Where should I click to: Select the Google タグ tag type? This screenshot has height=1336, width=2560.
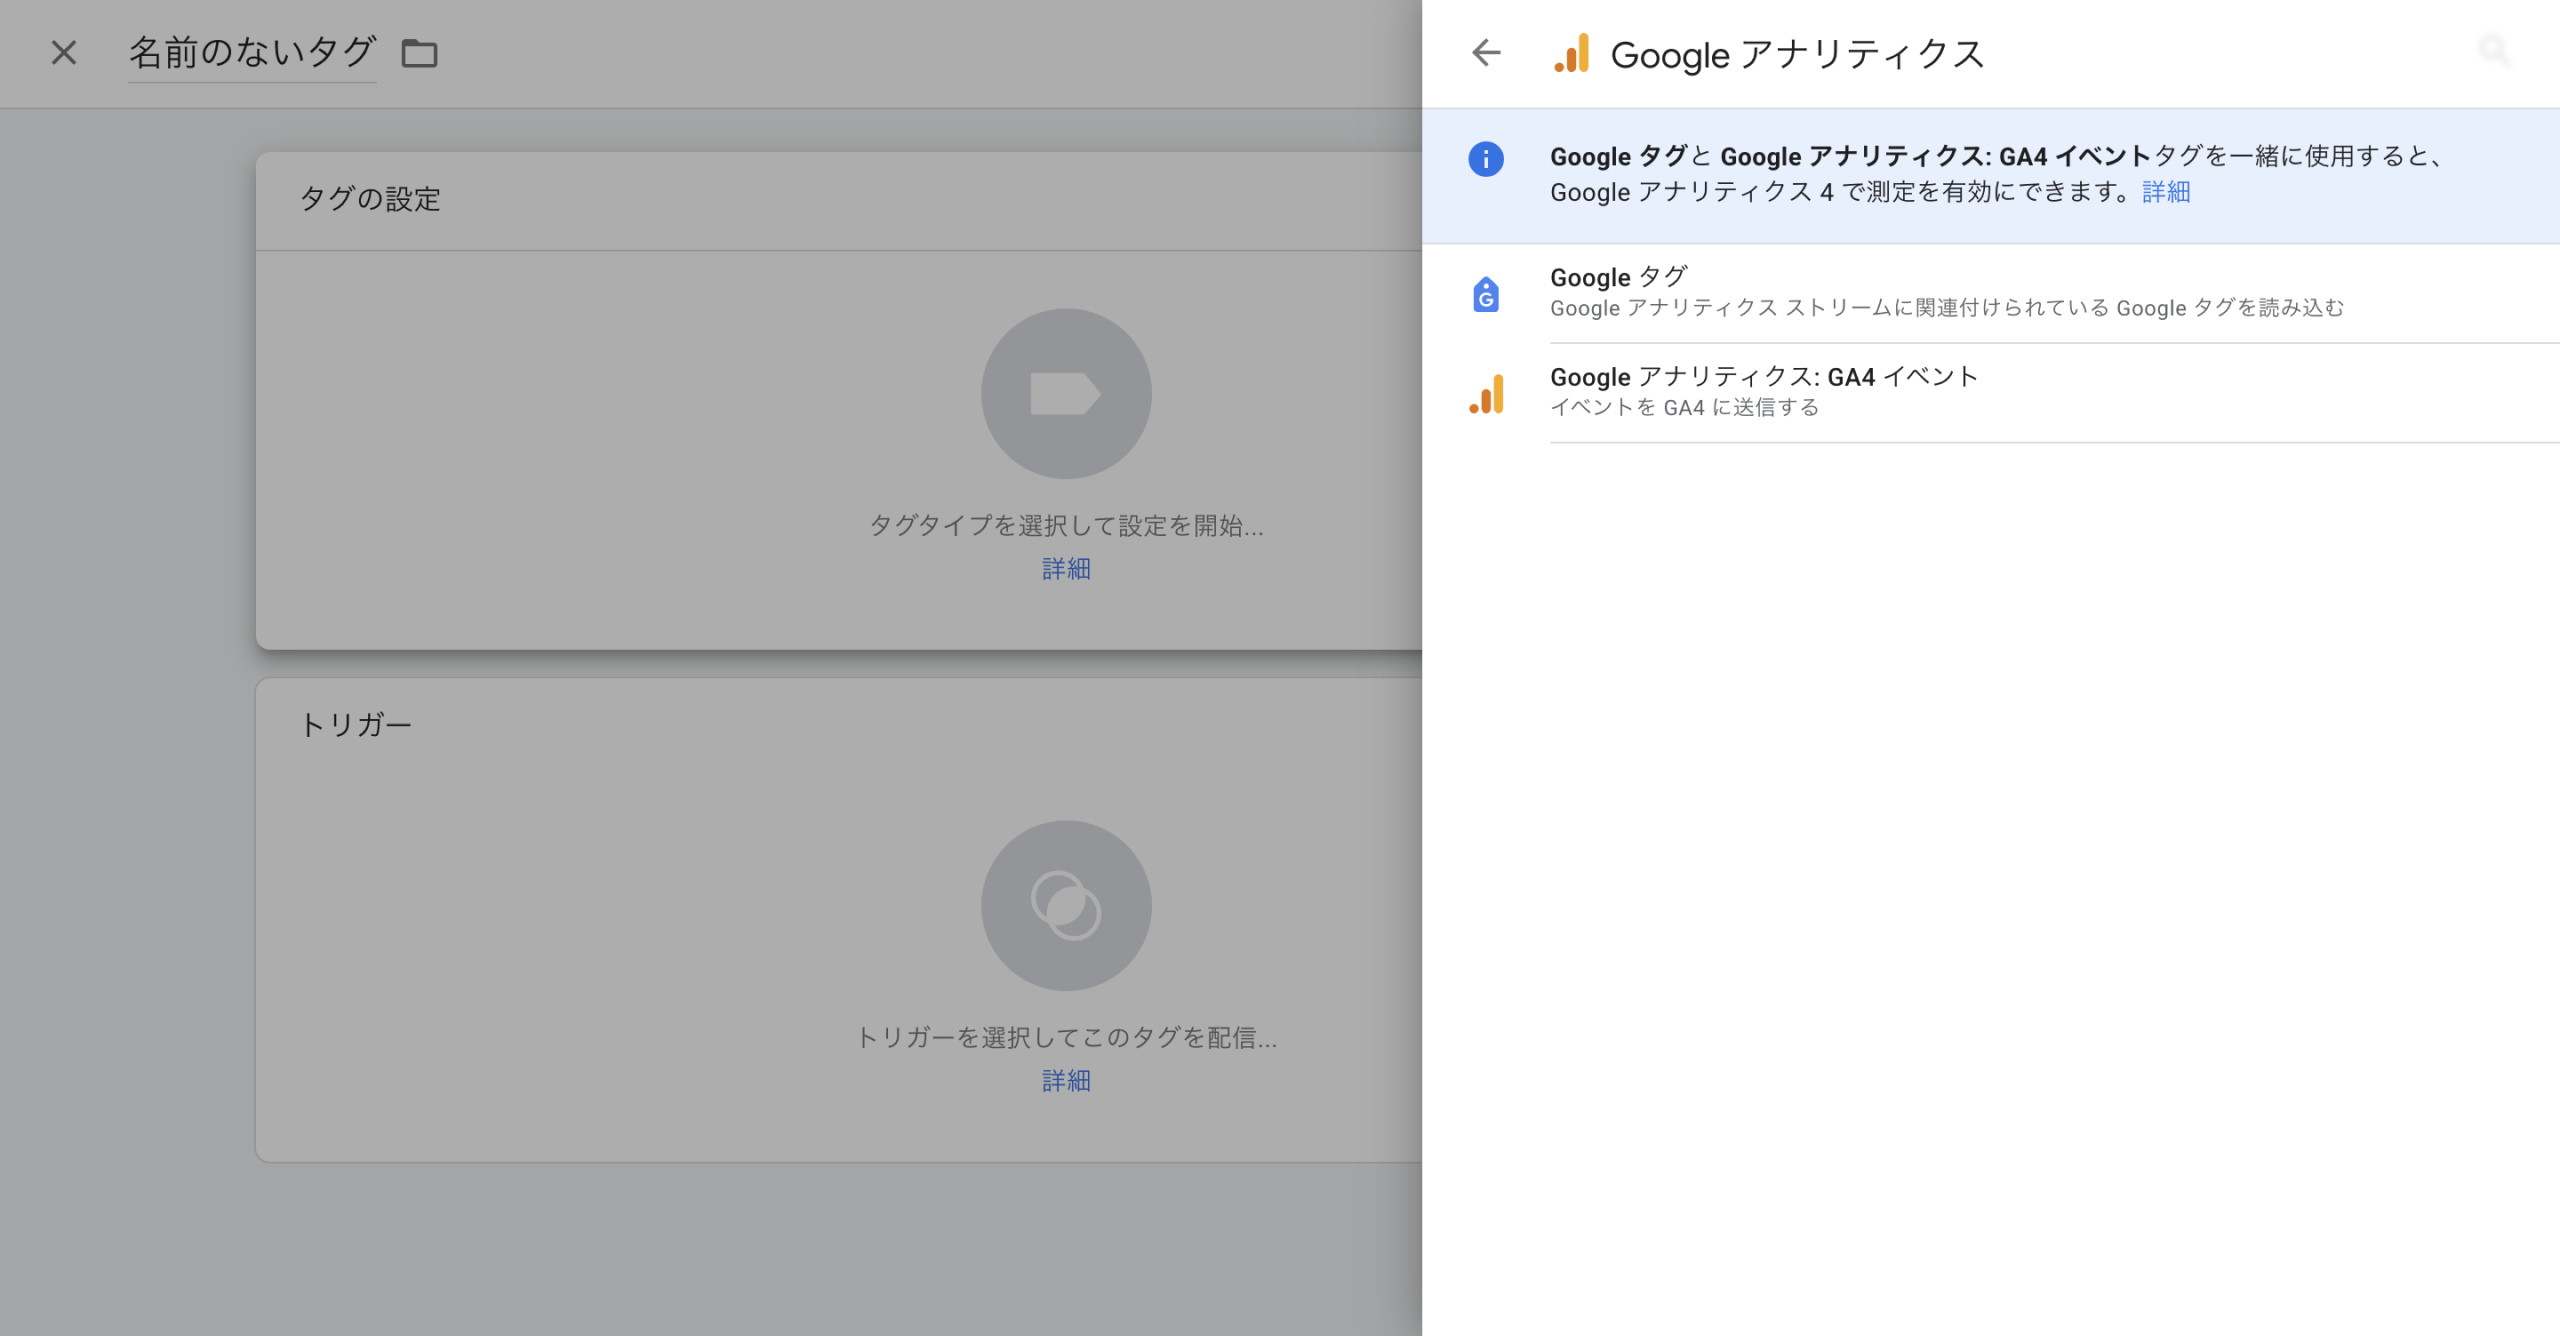point(1991,293)
